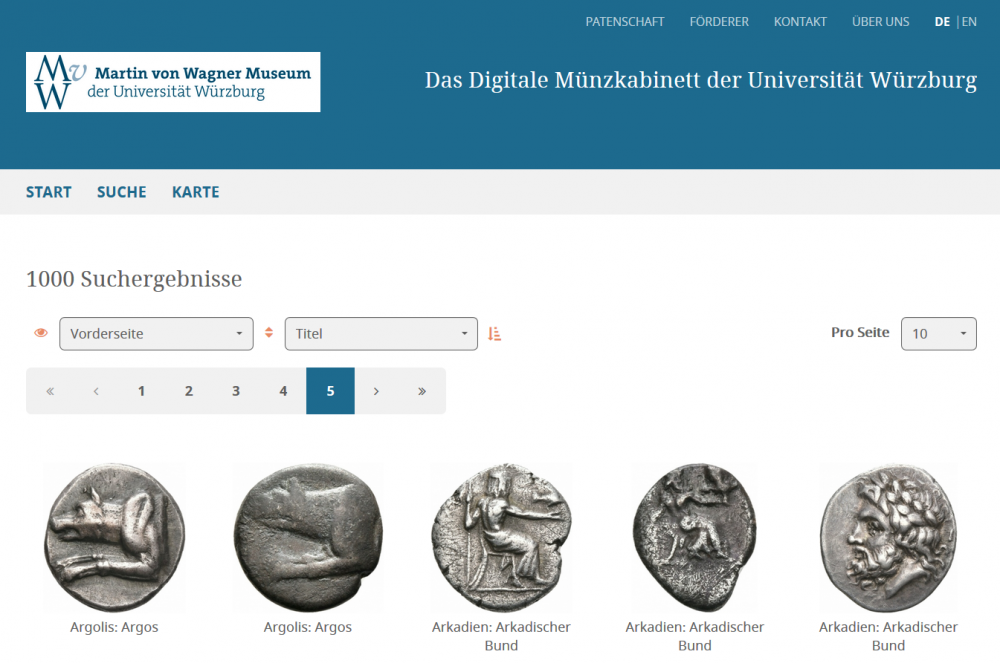
Task: Select page 3 in pagination
Action: coord(236,391)
